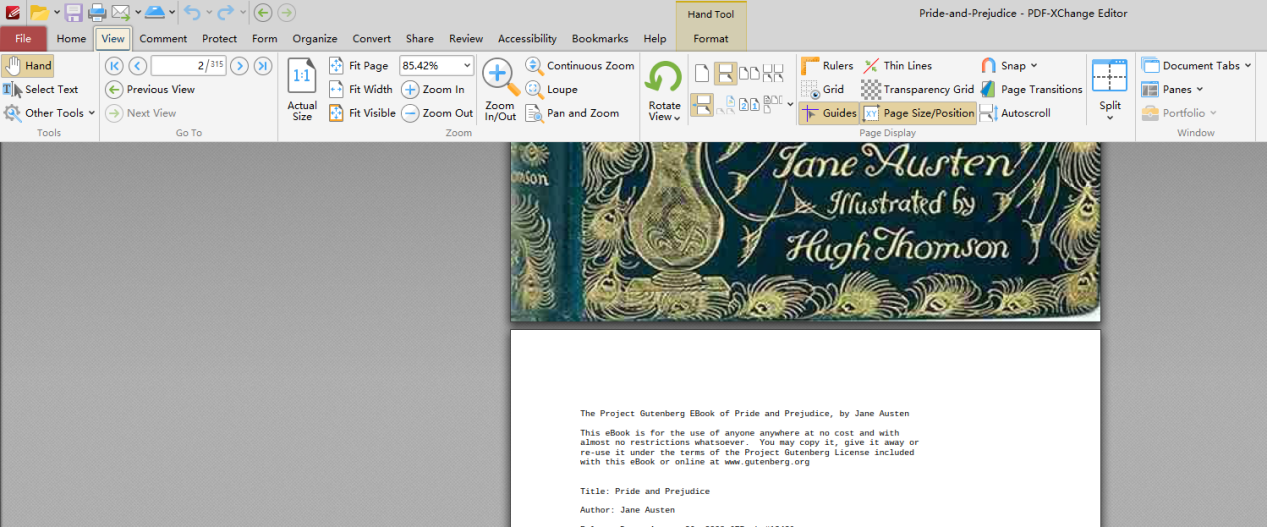Click the Open folder icon
This screenshot has height=527, width=1267.
click(39, 13)
